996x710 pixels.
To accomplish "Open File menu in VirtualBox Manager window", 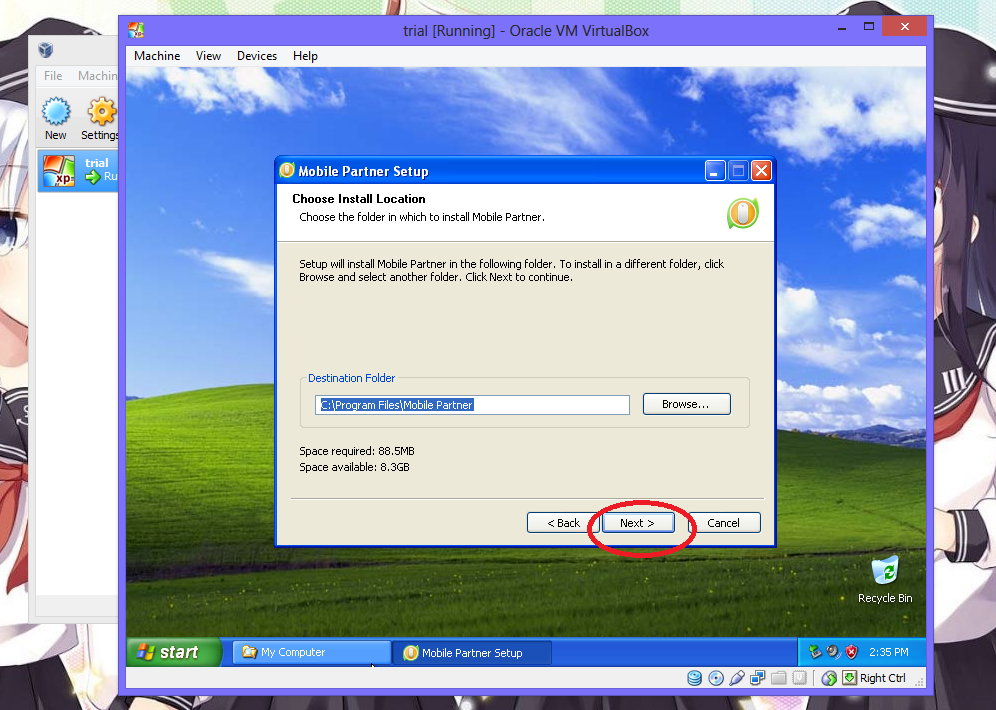I will coord(53,76).
